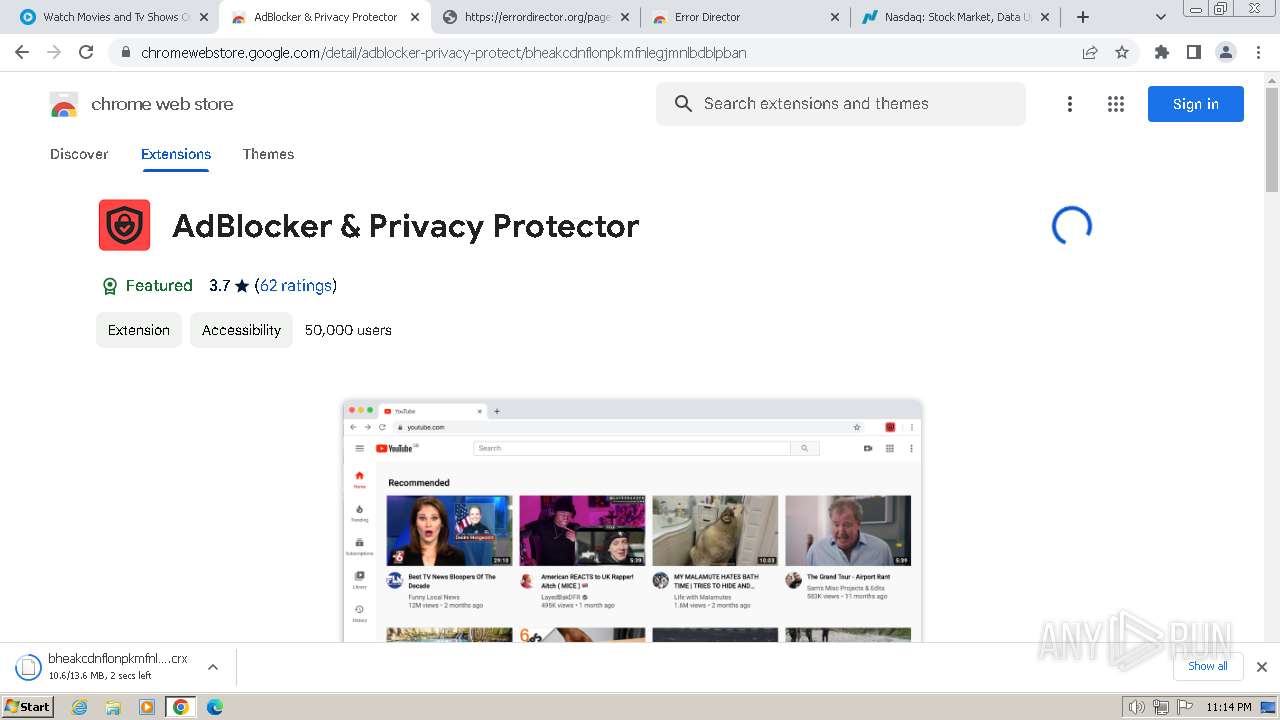This screenshot has height=720, width=1280.
Task: Open the Chrome profile avatar
Action: [1225, 53]
